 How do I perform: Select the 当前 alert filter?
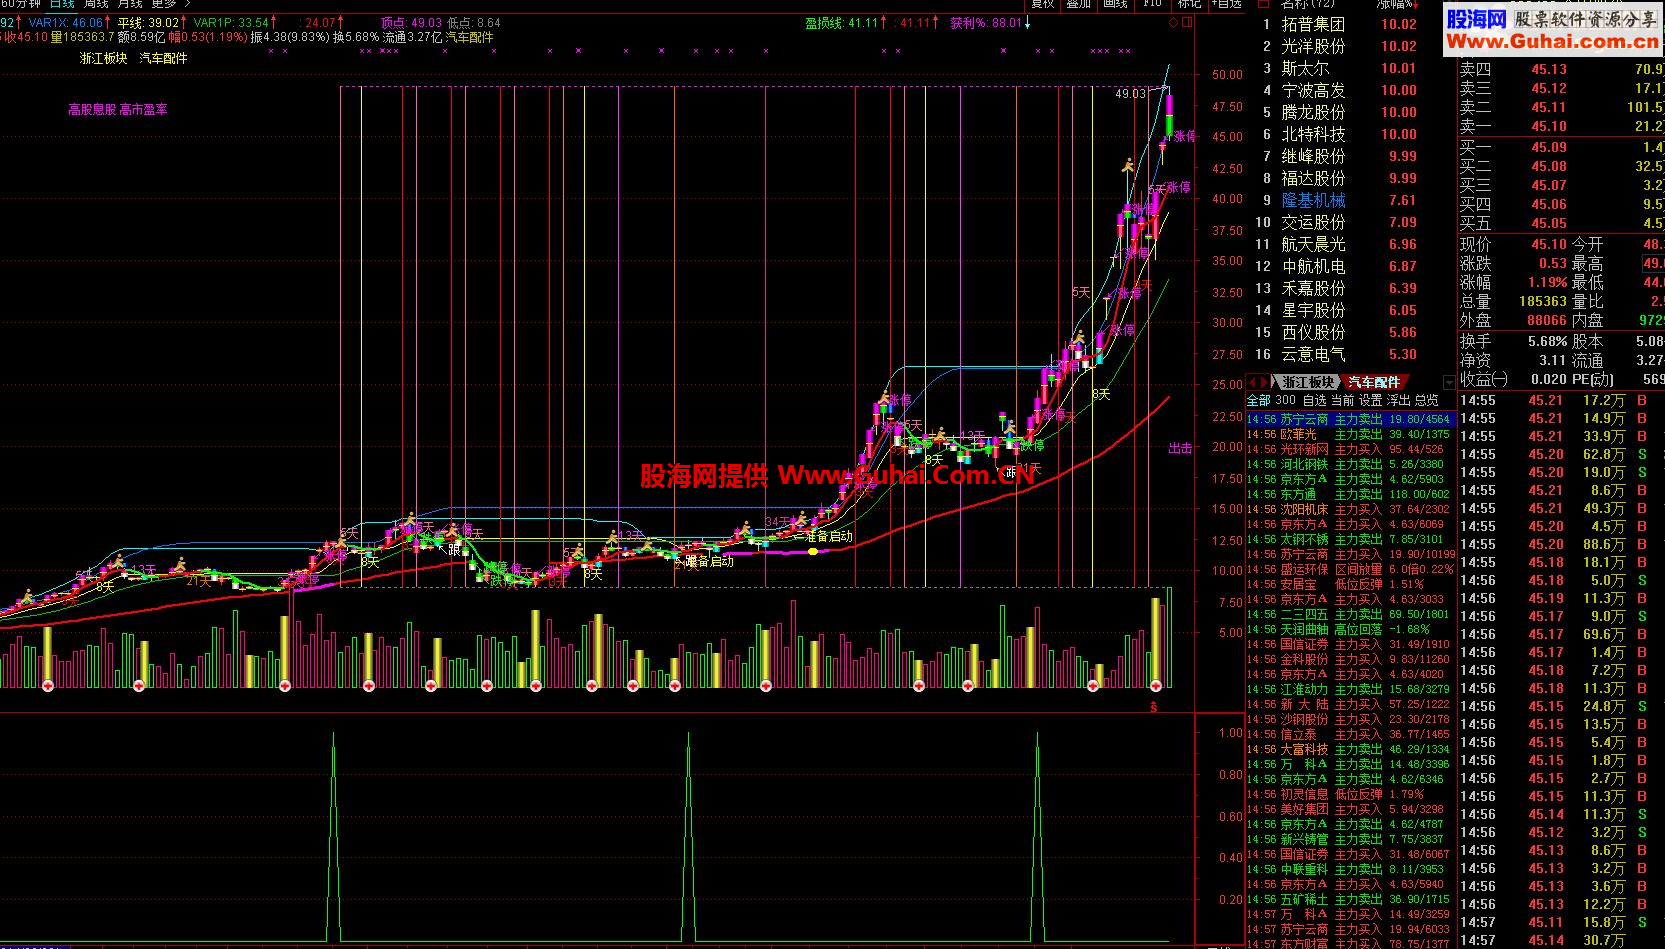point(1342,400)
